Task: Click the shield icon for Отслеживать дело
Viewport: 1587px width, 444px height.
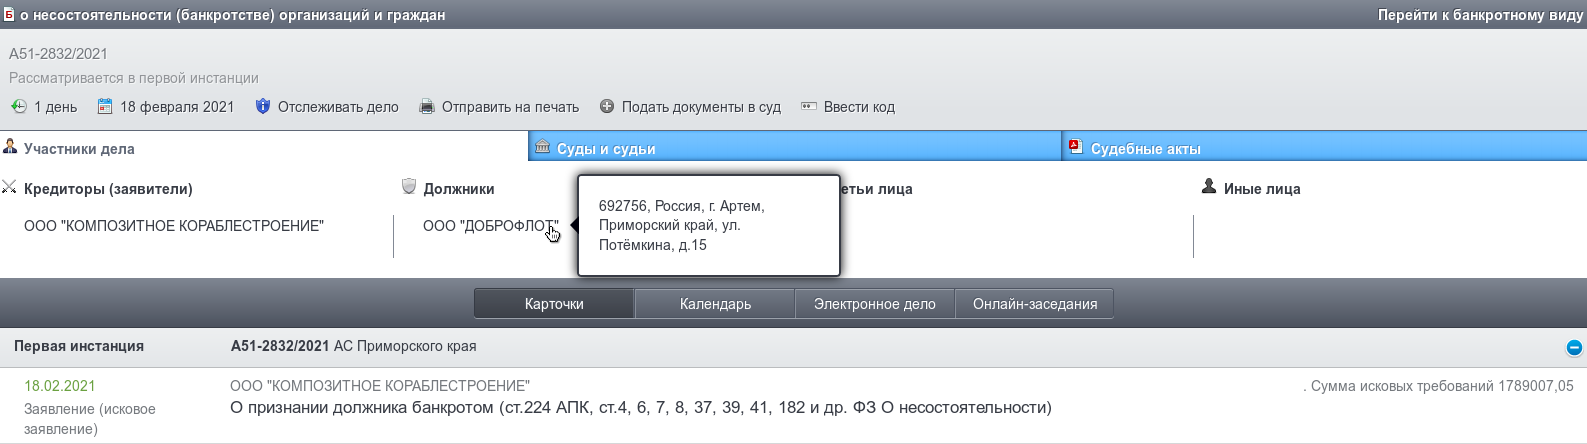Action: point(263,107)
